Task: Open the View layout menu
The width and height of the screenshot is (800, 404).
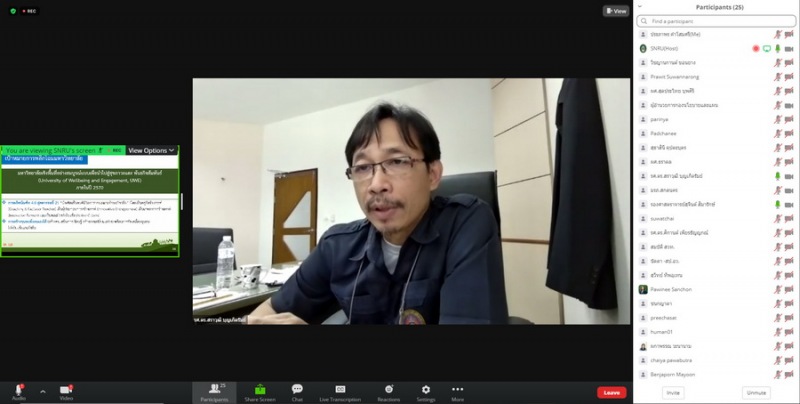Action: coord(616,11)
